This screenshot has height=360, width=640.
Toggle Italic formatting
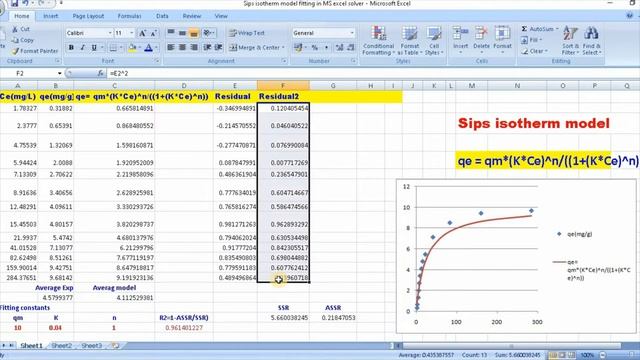(x=82, y=48)
